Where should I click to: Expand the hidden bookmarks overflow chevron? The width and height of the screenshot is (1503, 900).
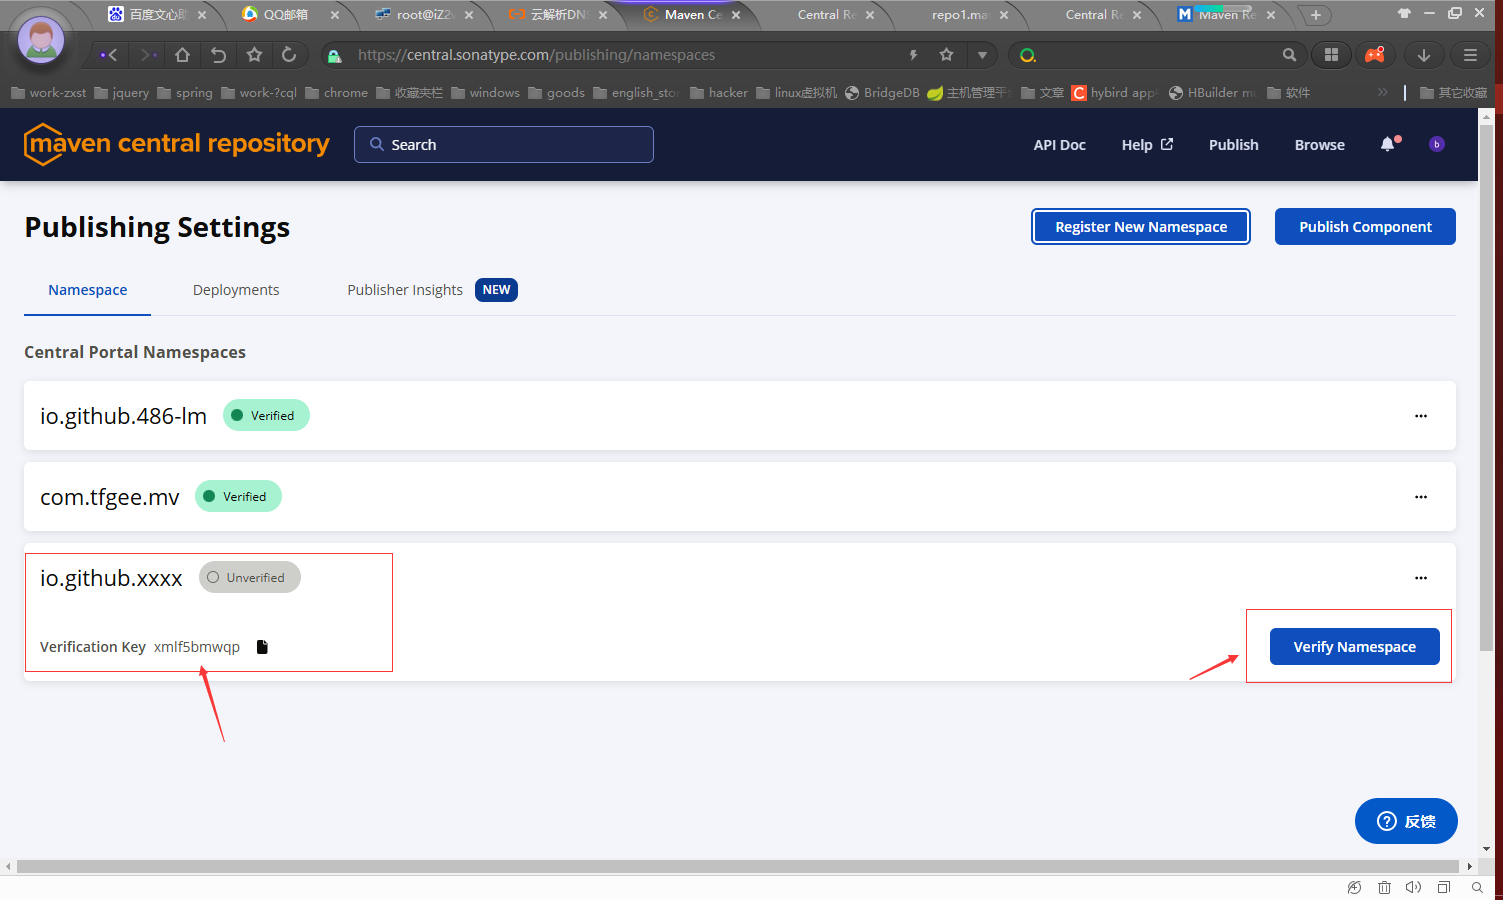coord(1383,92)
